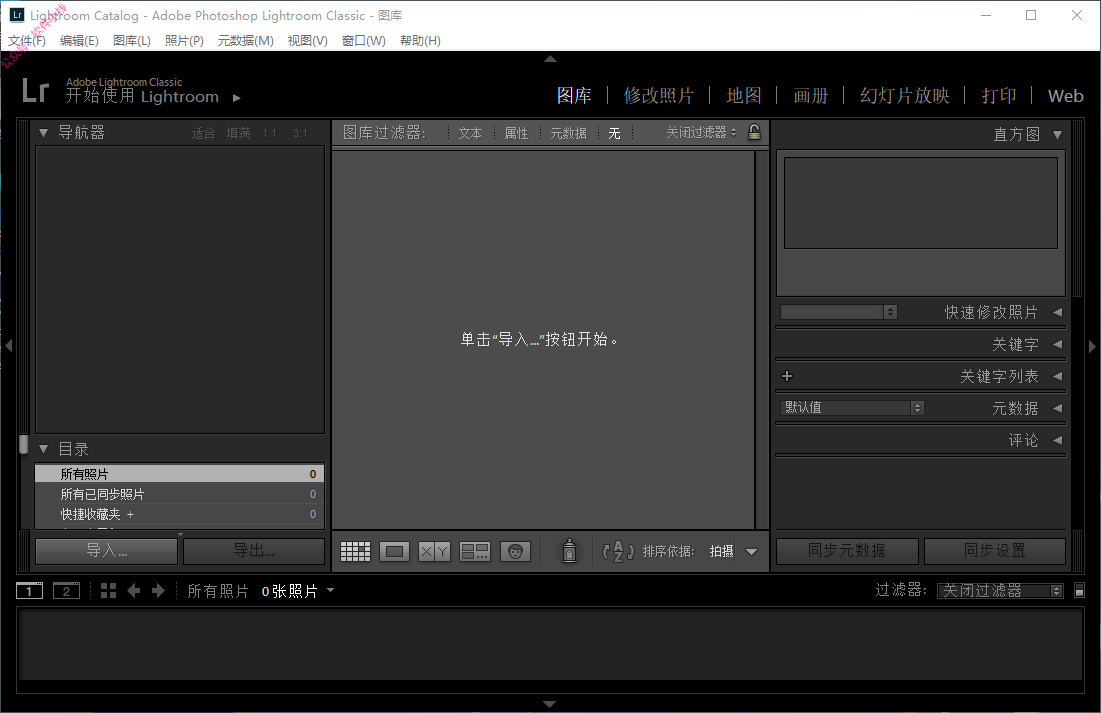Open activity center play arrow next to Lightroom

pyautogui.click(x=237, y=98)
